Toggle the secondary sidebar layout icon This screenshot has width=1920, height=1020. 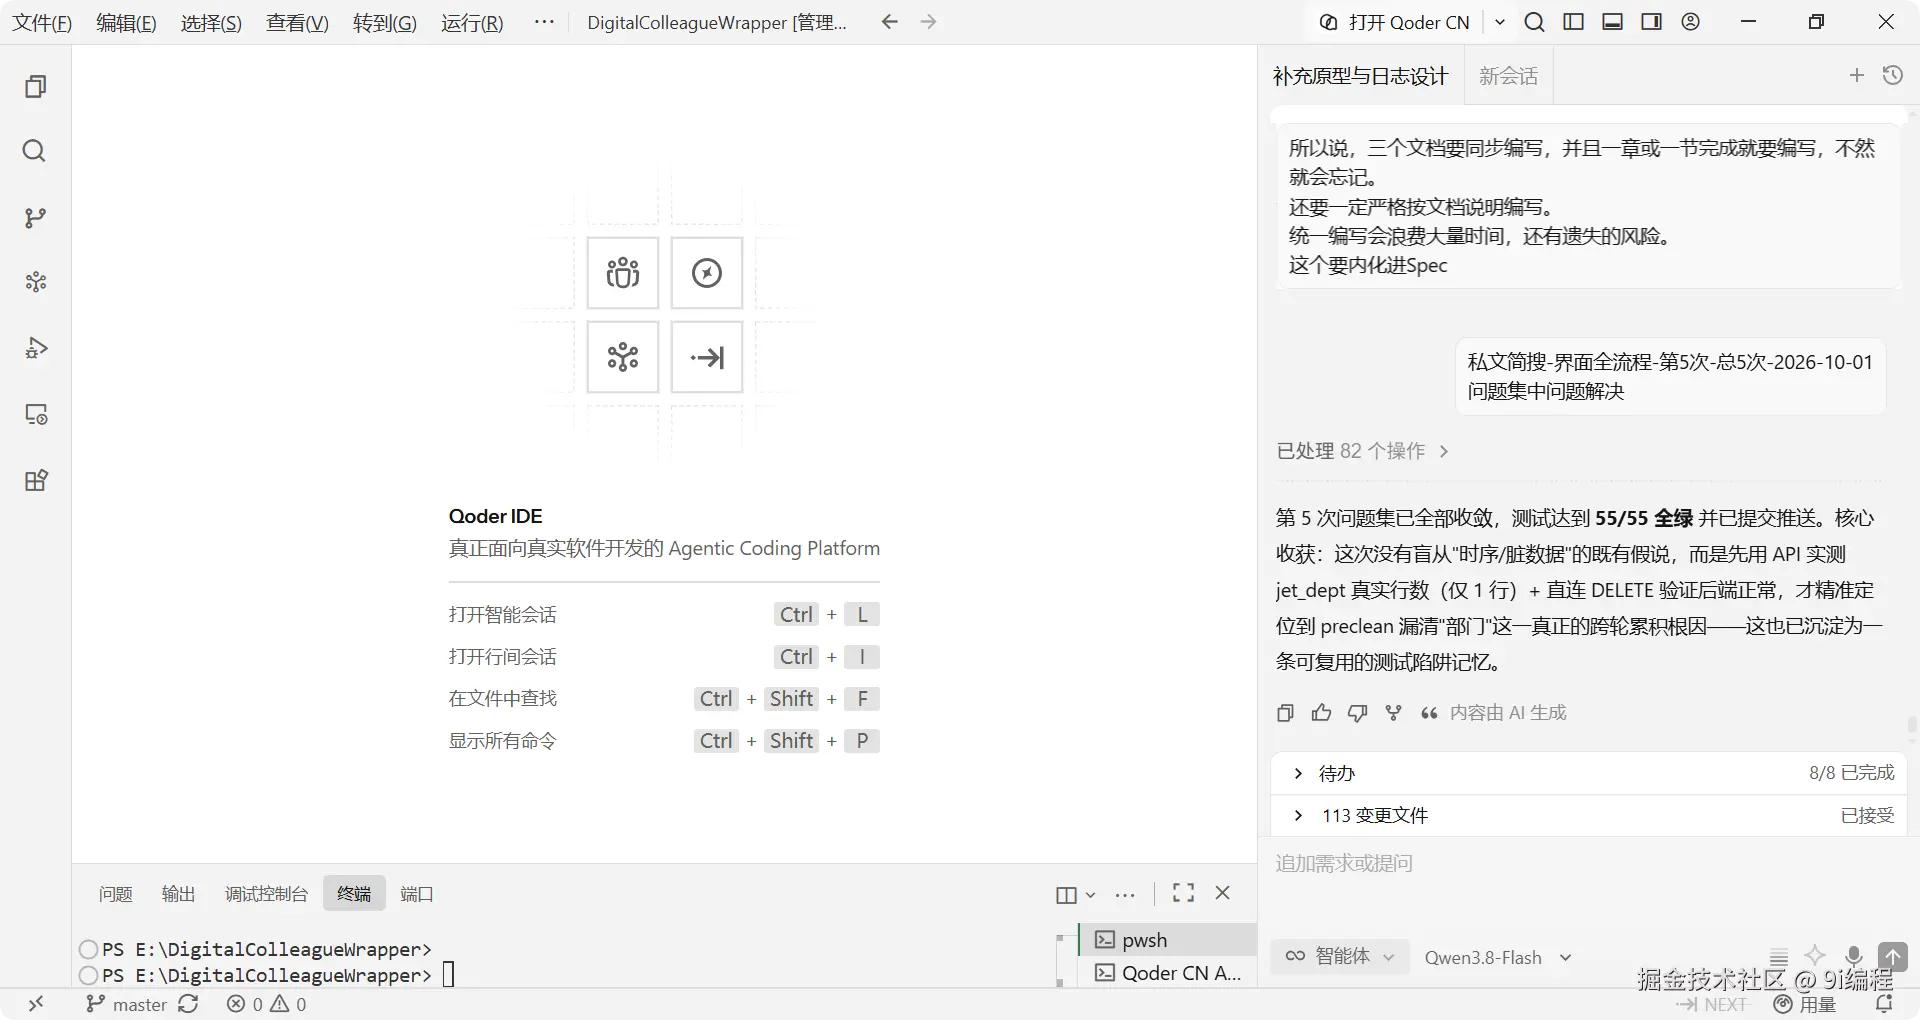1651,22
